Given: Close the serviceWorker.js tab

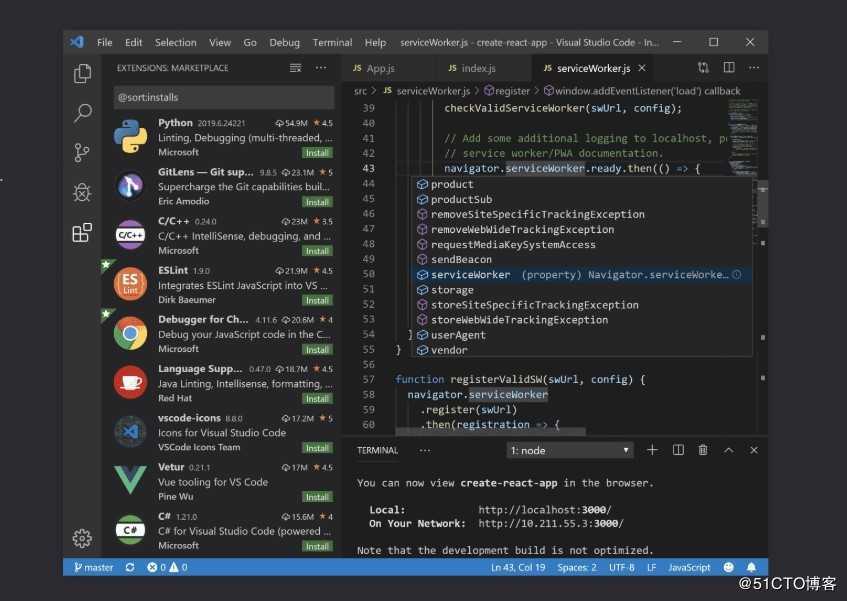Looking at the screenshot, I should pos(642,68).
